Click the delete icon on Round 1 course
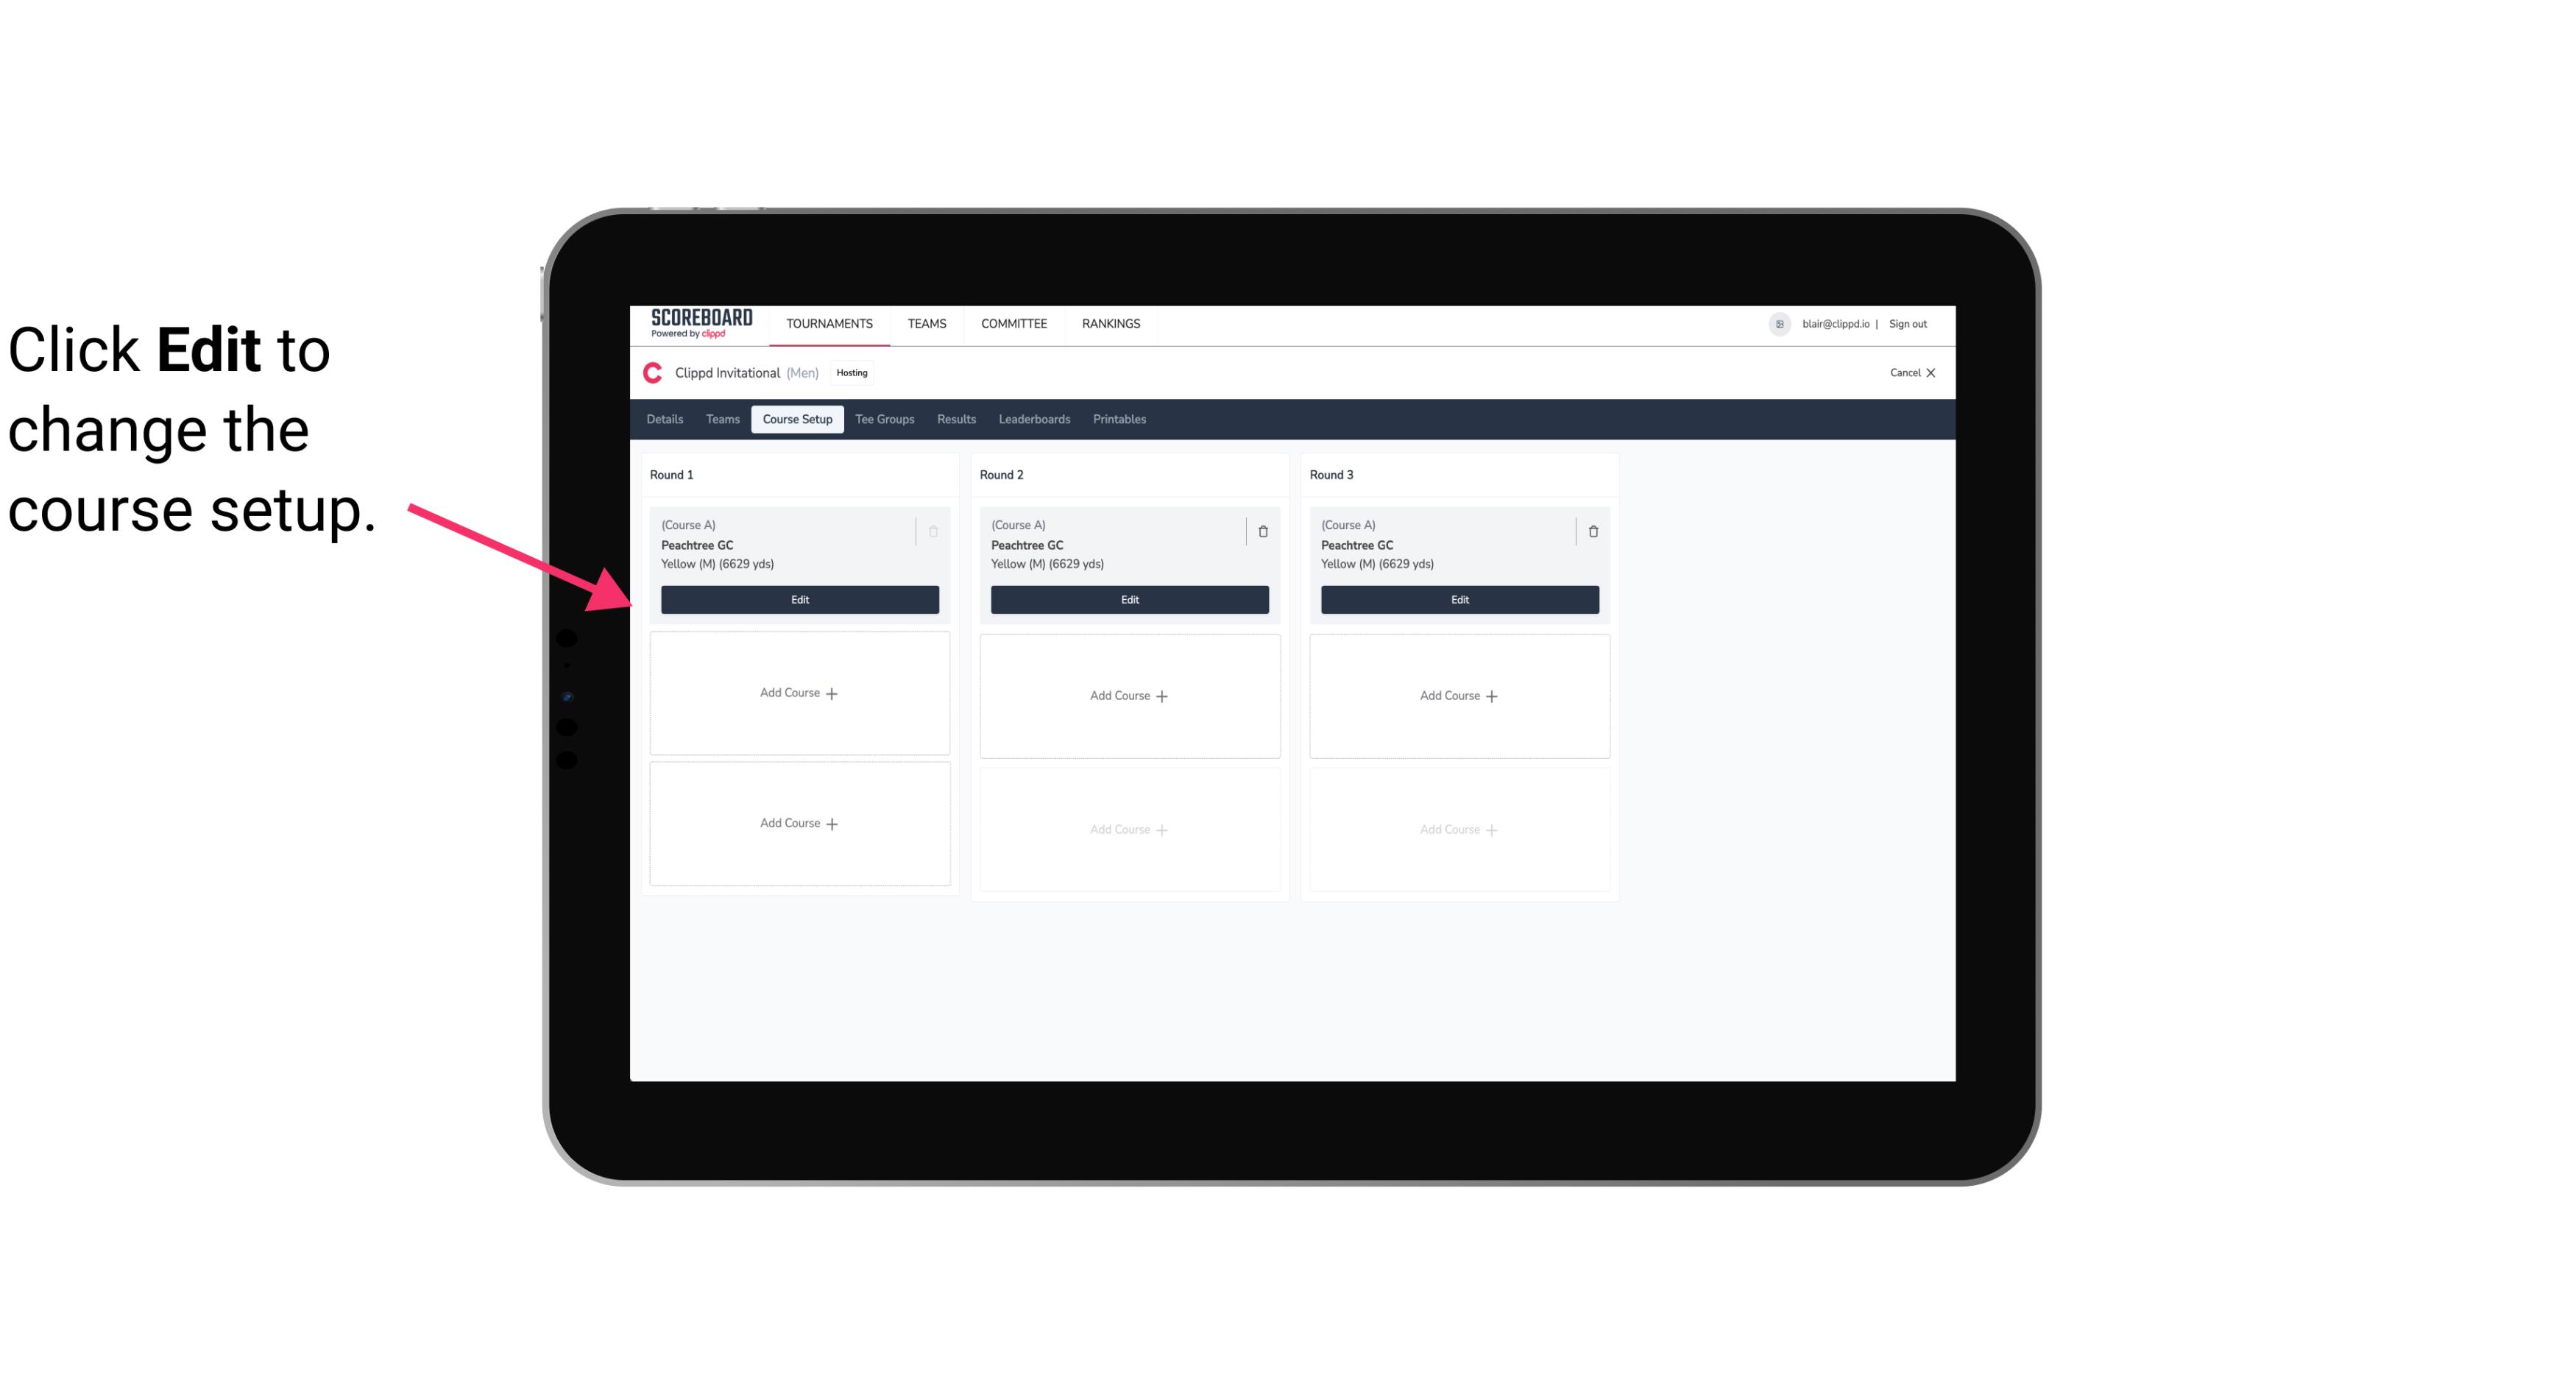This screenshot has height=1386, width=2576. pos(935,531)
